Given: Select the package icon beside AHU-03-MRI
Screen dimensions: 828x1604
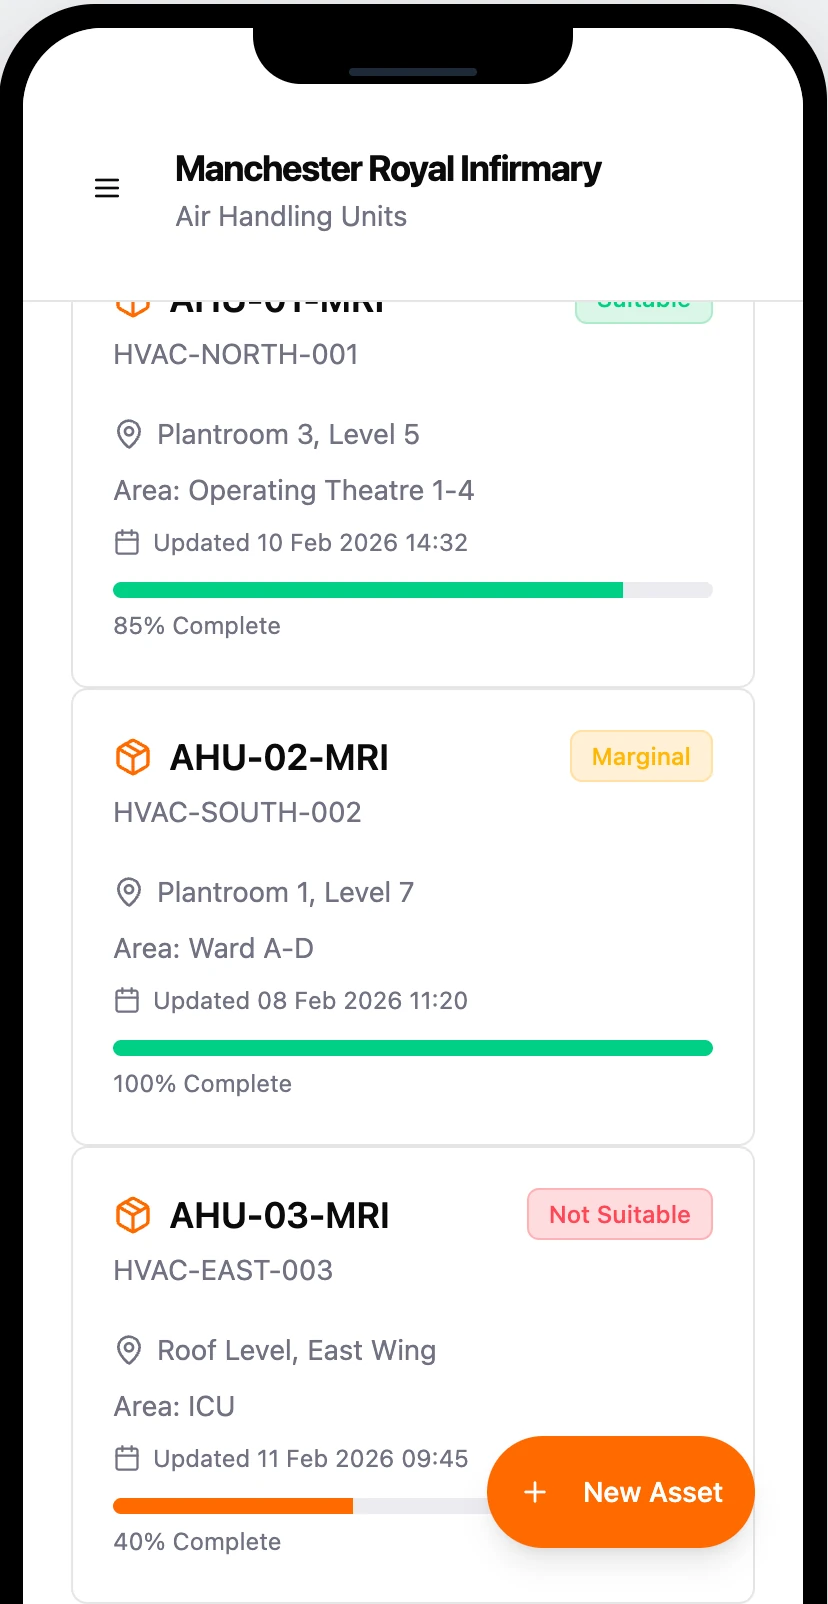Looking at the screenshot, I should click(x=132, y=1215).
